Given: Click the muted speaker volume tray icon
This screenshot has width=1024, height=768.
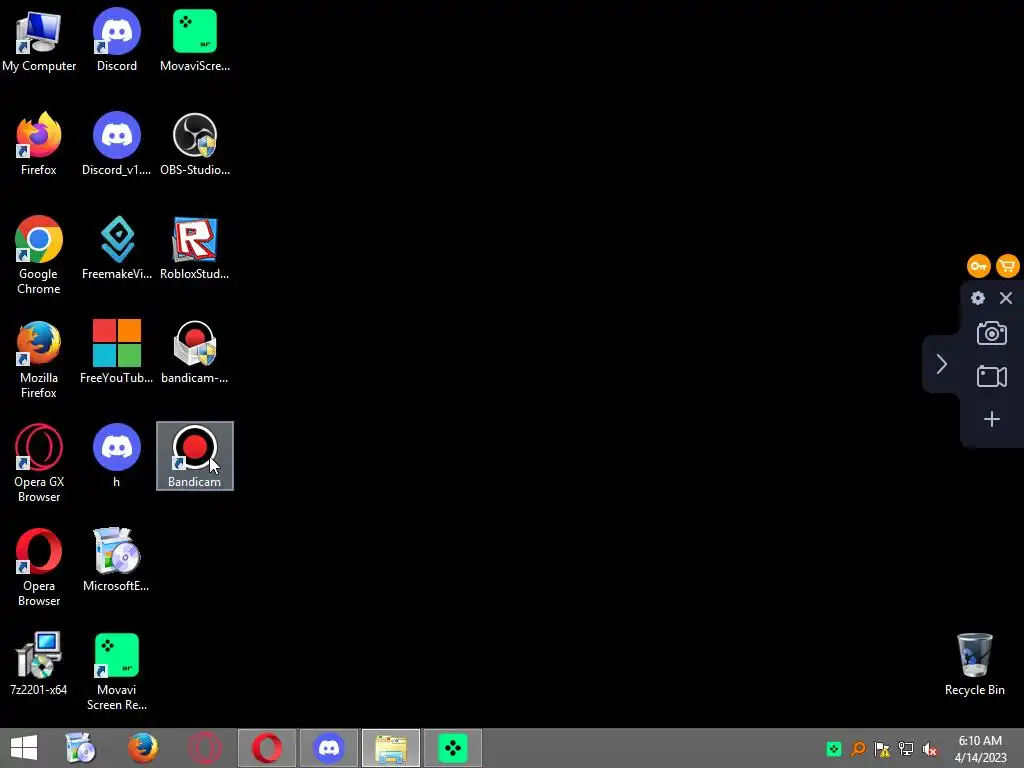Looking at the screenshot, I should click(929, 748).
